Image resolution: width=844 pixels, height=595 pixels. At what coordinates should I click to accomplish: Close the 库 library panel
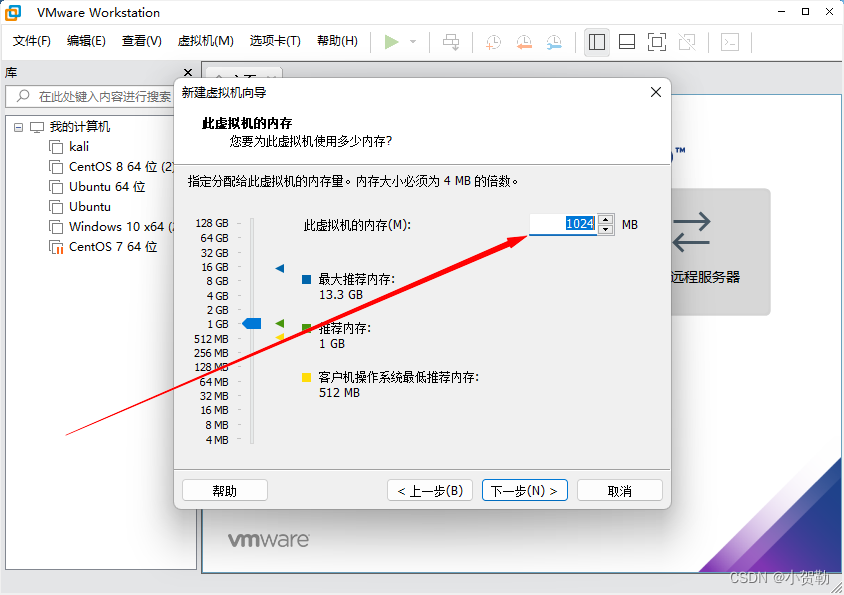click(x=188, y=72)
